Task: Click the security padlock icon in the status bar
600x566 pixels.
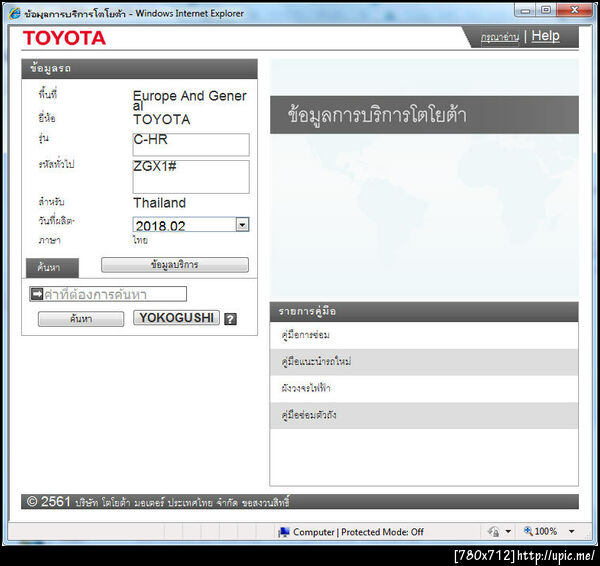Action: pyautogui.click(x=494, y=532)
